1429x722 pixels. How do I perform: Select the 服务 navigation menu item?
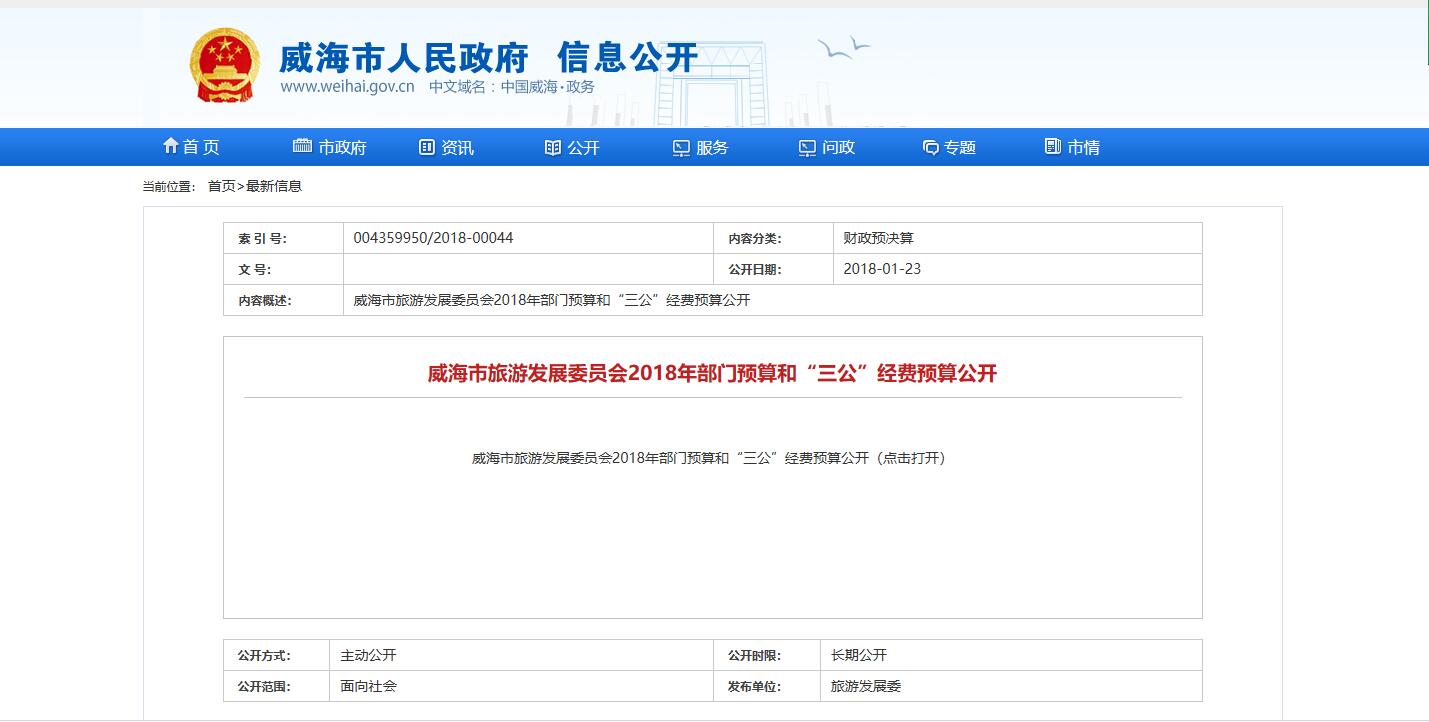point(712,147)
